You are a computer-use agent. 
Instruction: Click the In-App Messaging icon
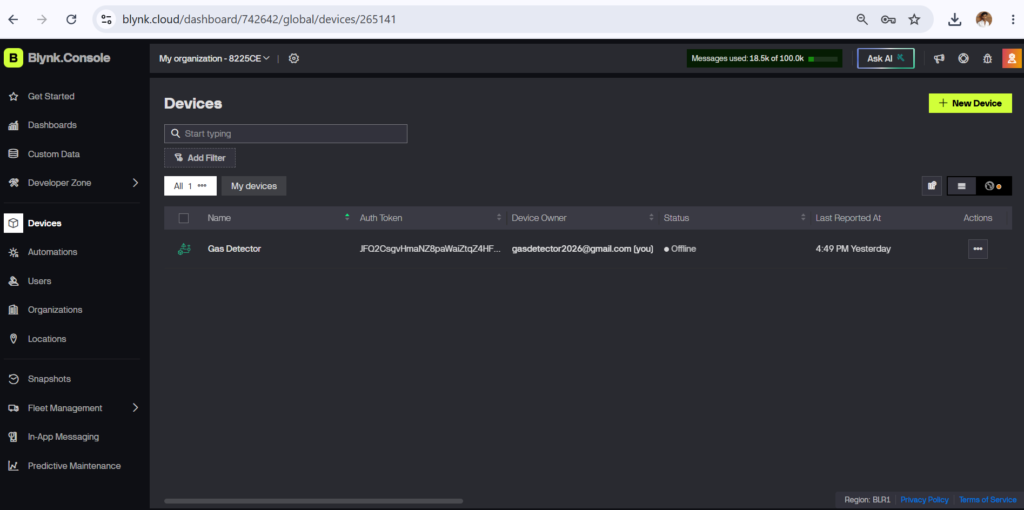(13, 437)
